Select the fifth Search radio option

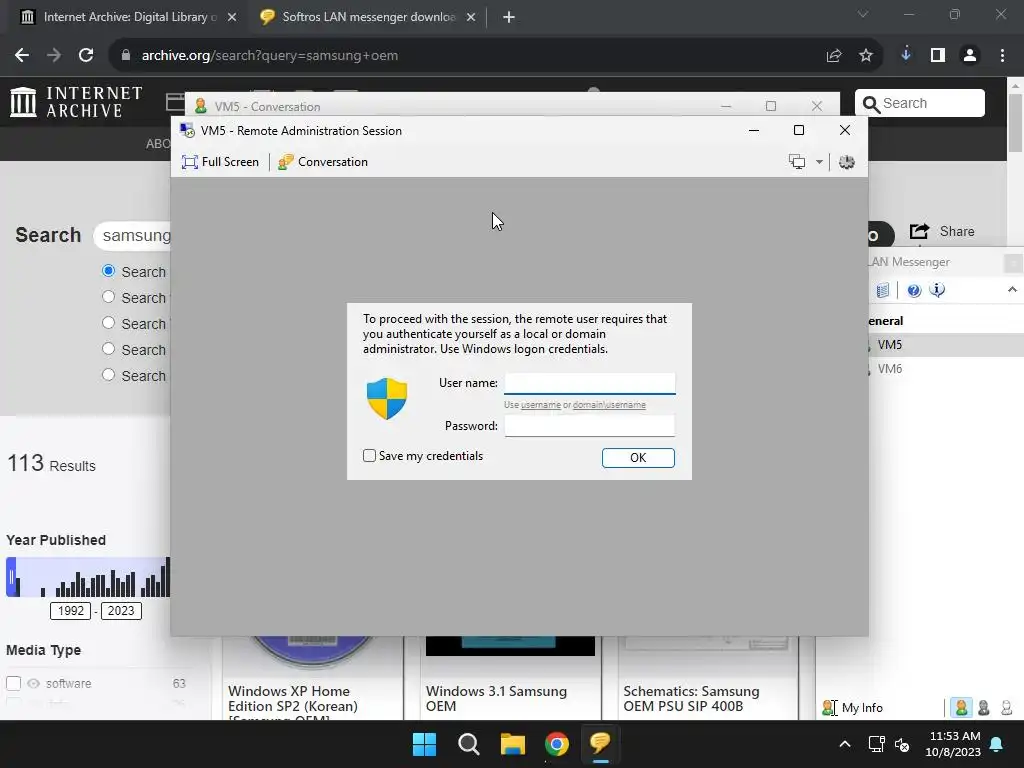tap(108, 375)
